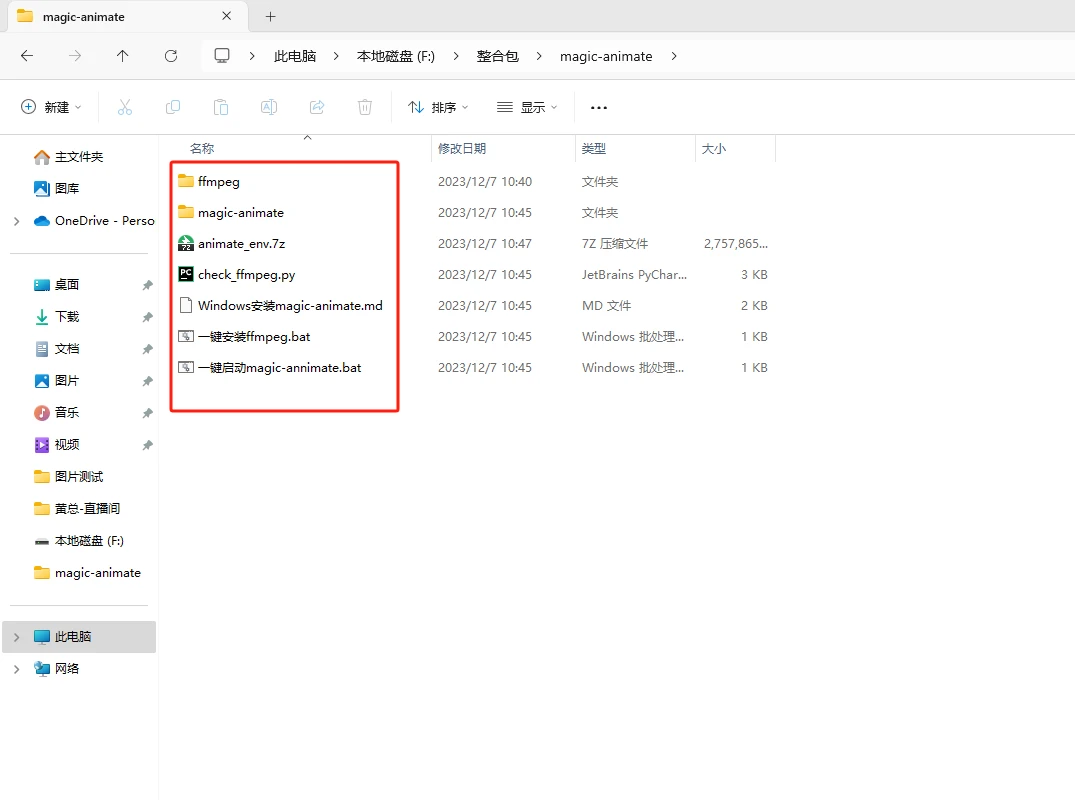This screenshot has width=1075, height=800.
Task: Open the three-dots more options menu
Action: tap(599, 108)
